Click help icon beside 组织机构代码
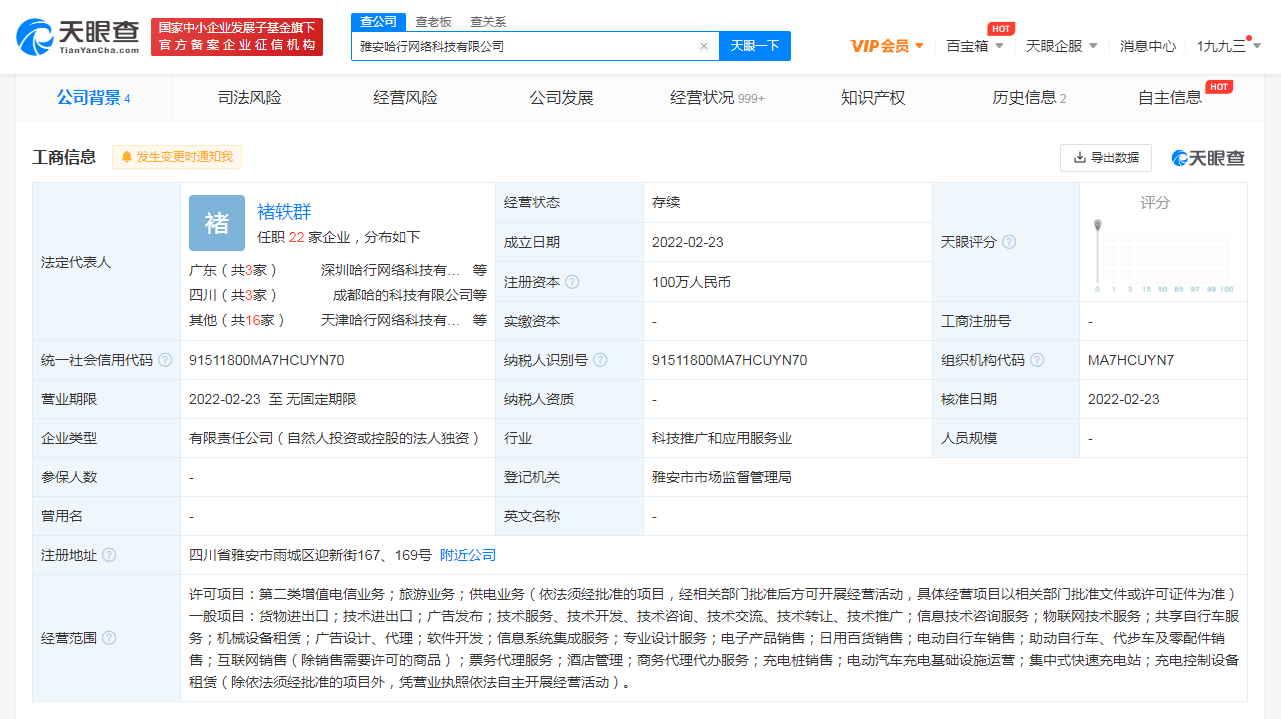Viewport: 1281px width, 719px height. click(x=1037, y=360)
